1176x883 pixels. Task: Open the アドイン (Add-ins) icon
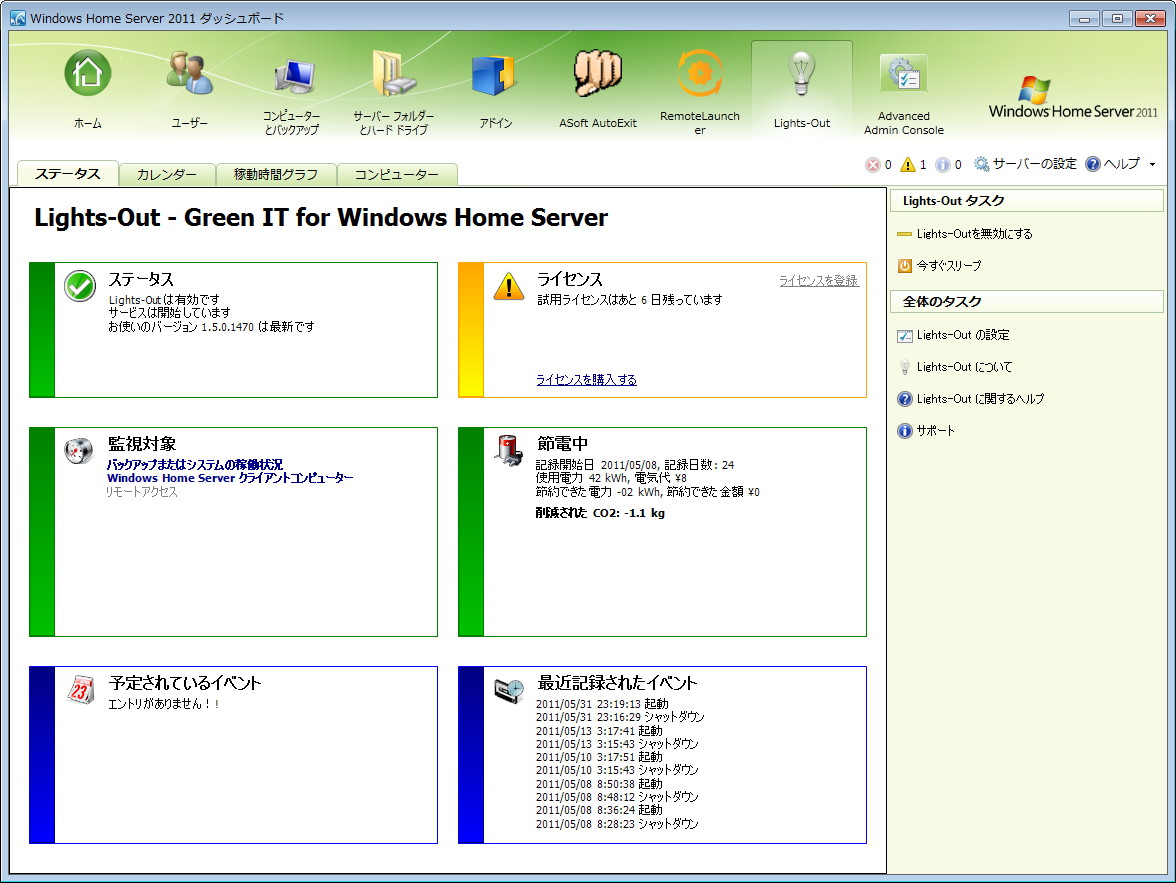(x=495, y=75)
